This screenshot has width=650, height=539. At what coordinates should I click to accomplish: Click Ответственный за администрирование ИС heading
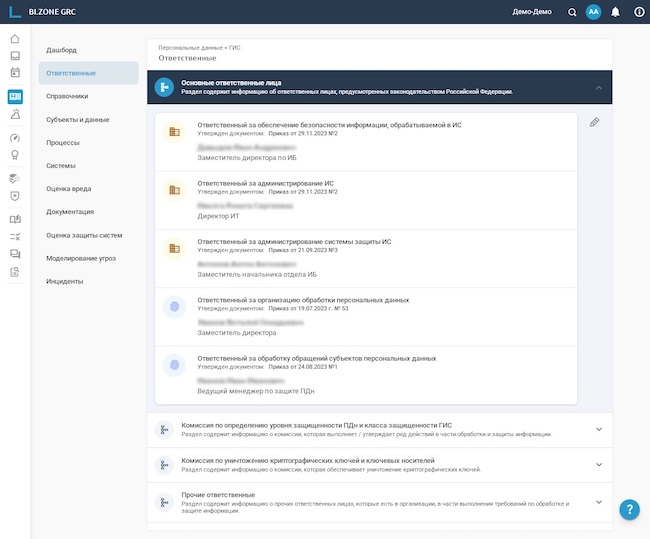point(265,183)
